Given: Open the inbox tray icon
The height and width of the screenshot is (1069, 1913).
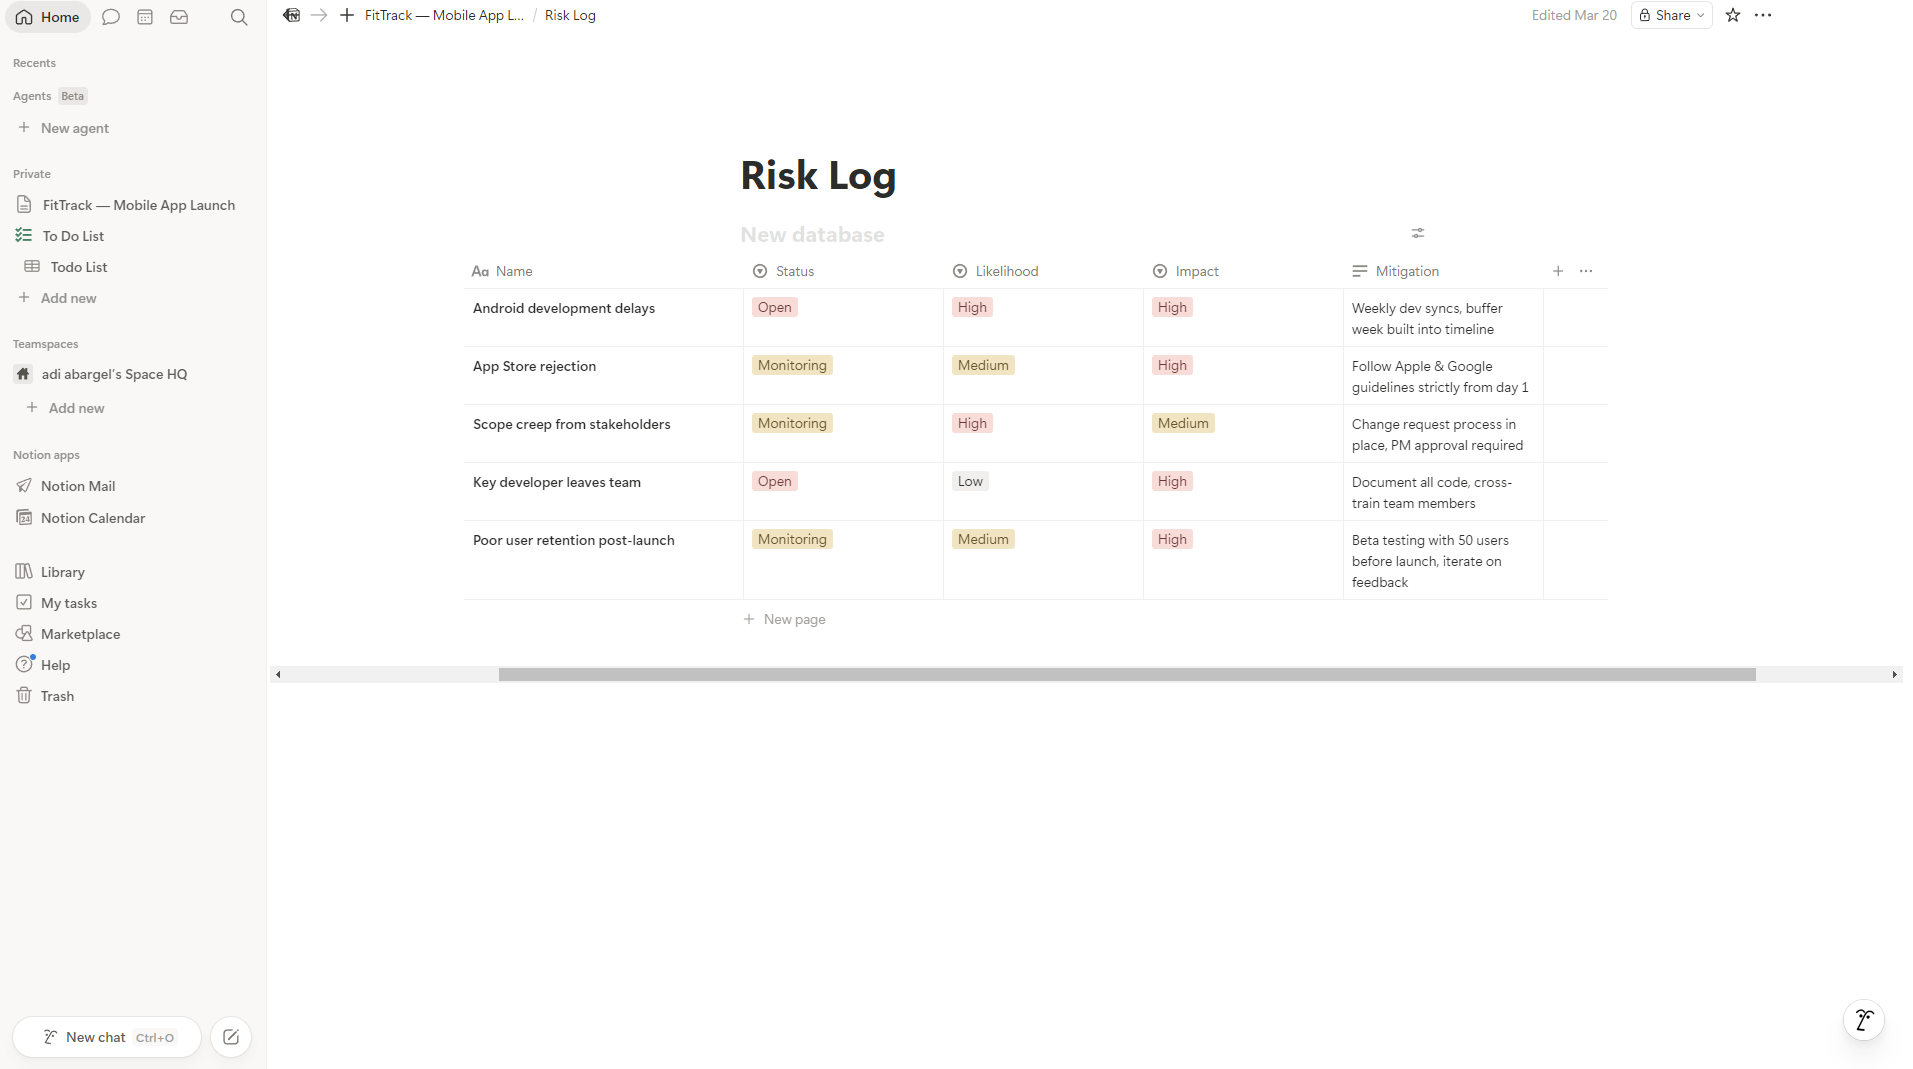Looking at the screenshot, I should click(179, 17).
